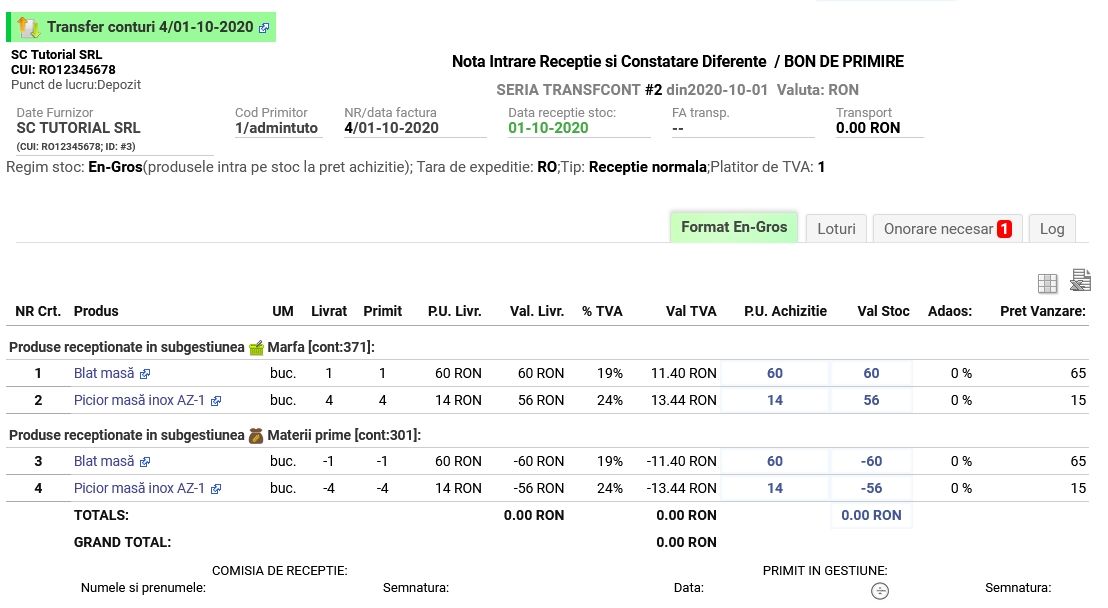The width and height of the screenshot is (1108, 608).
Task: Click the Marfa basket icon
Action: [x=257, y=348]
